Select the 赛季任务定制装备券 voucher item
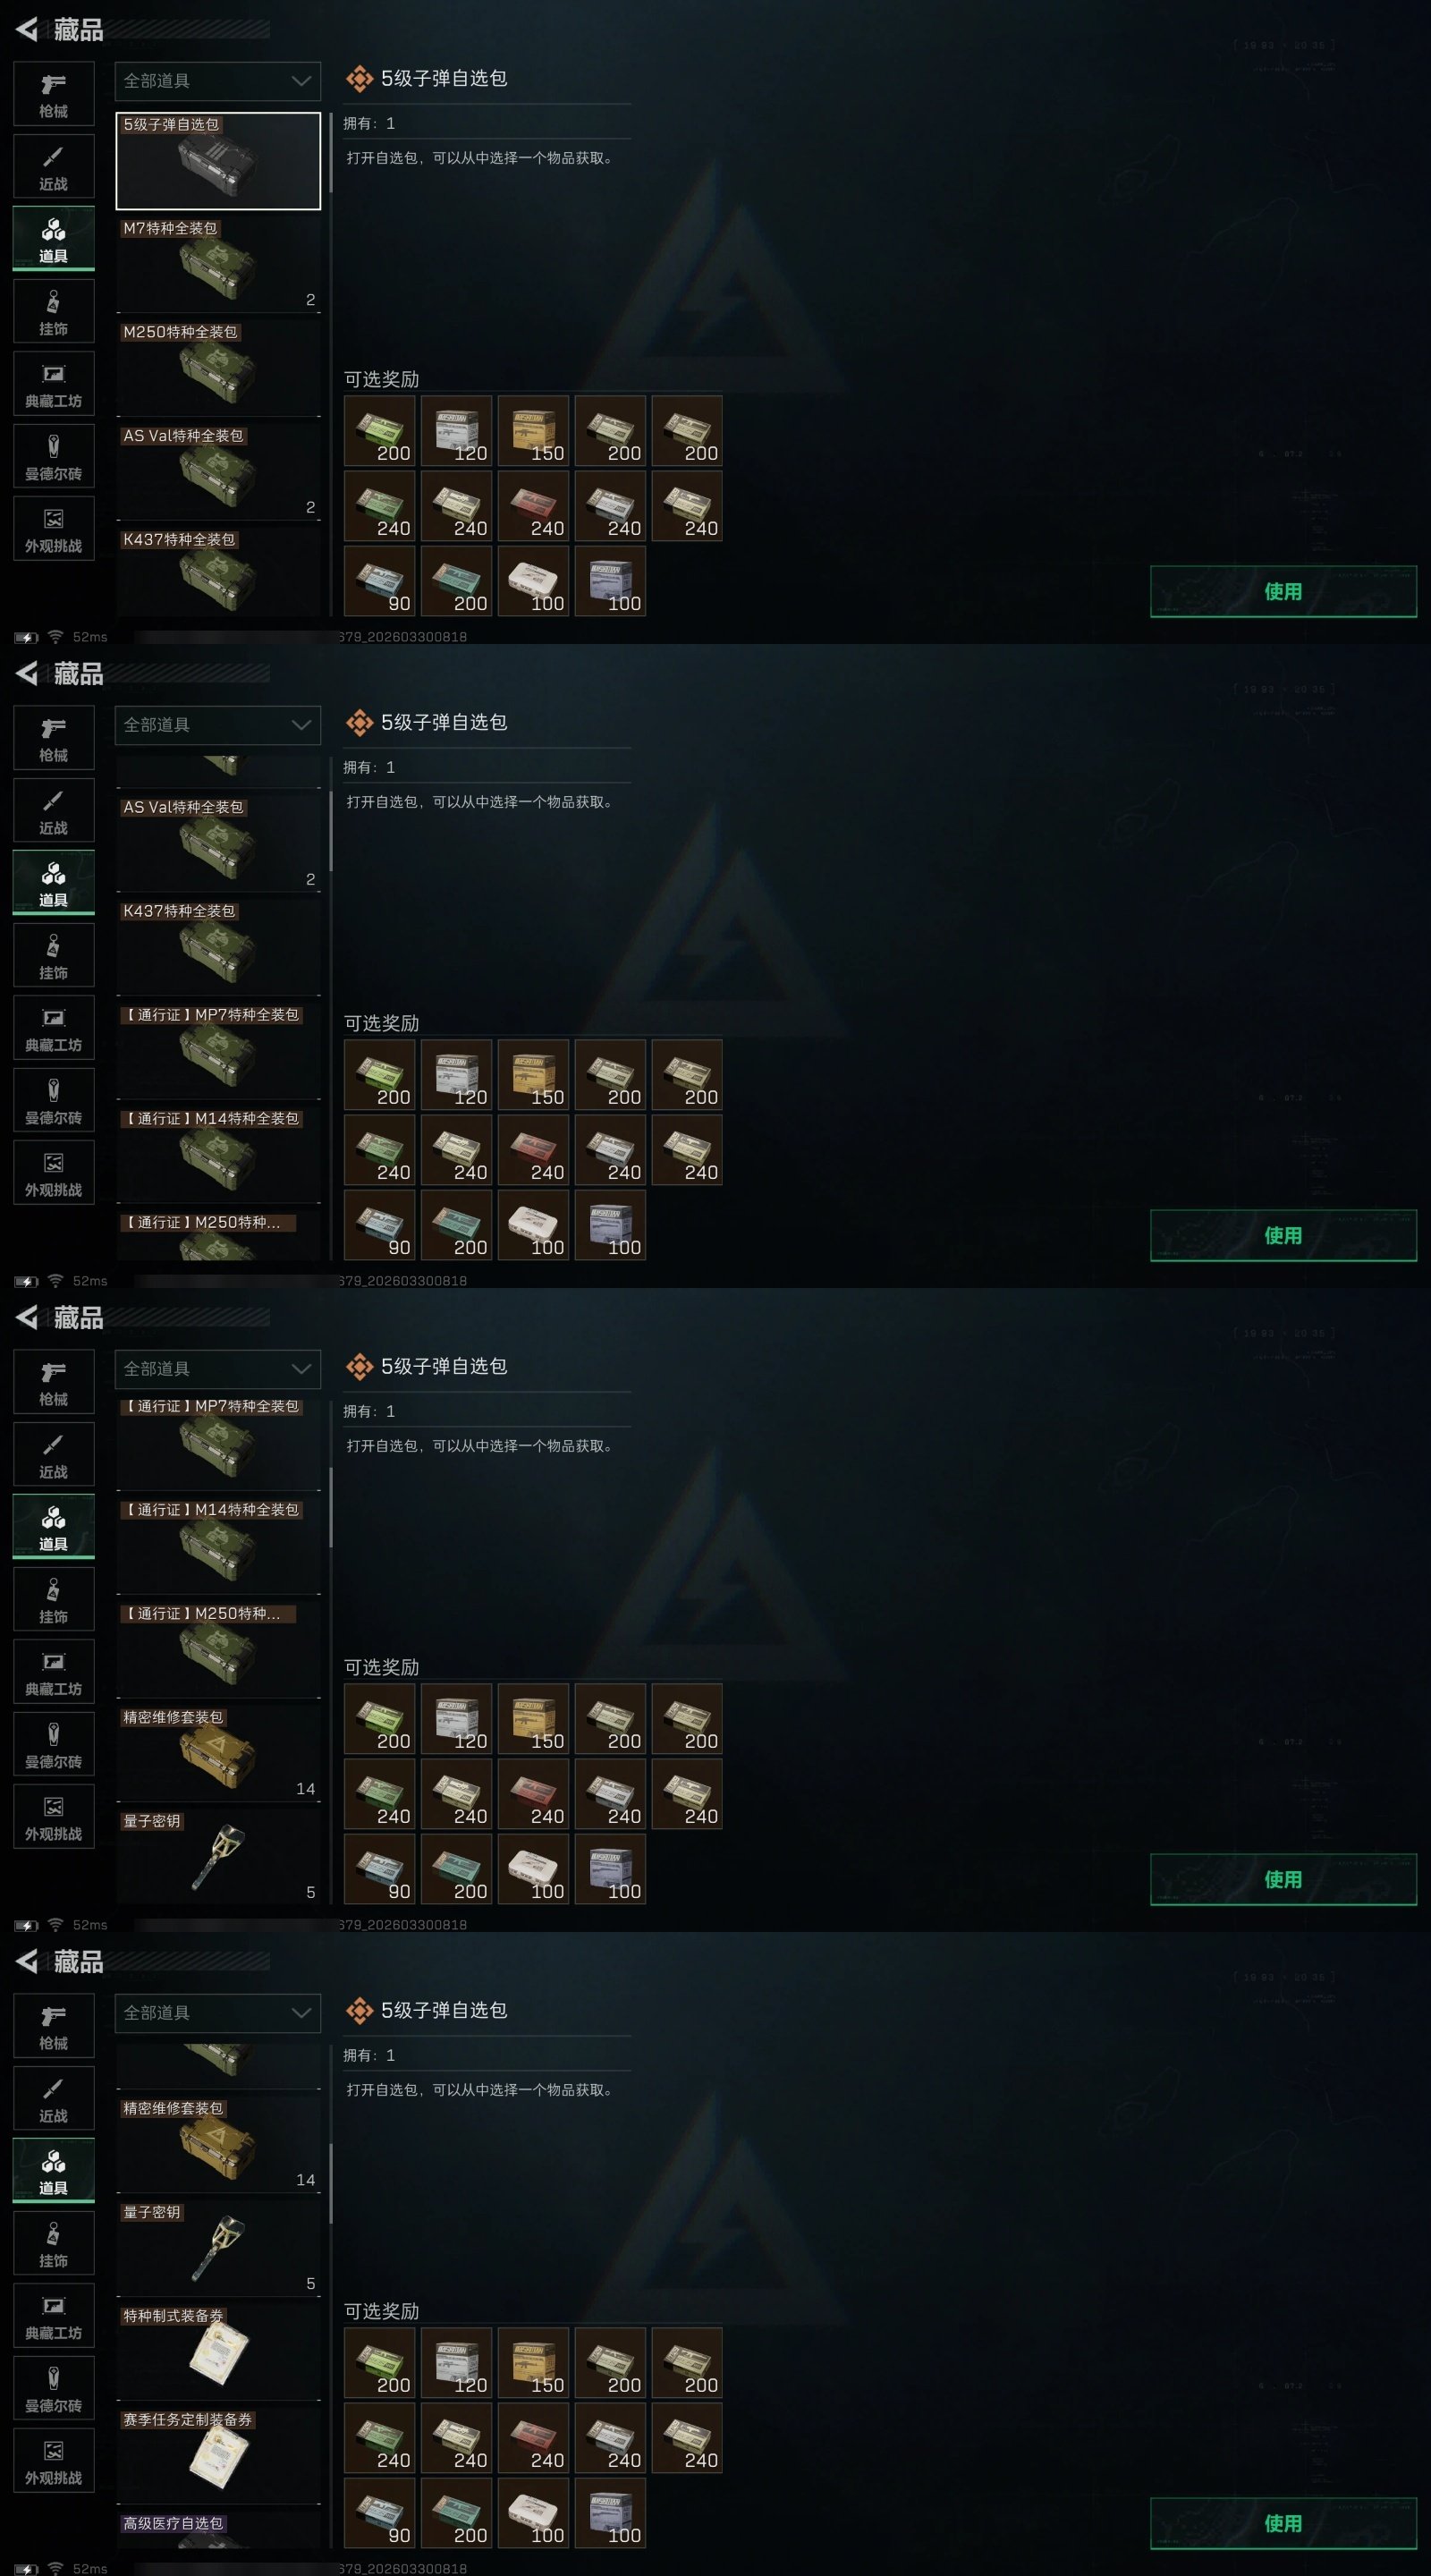The height and width of the screenshot is (2576, 1431). pos(218,2456)
